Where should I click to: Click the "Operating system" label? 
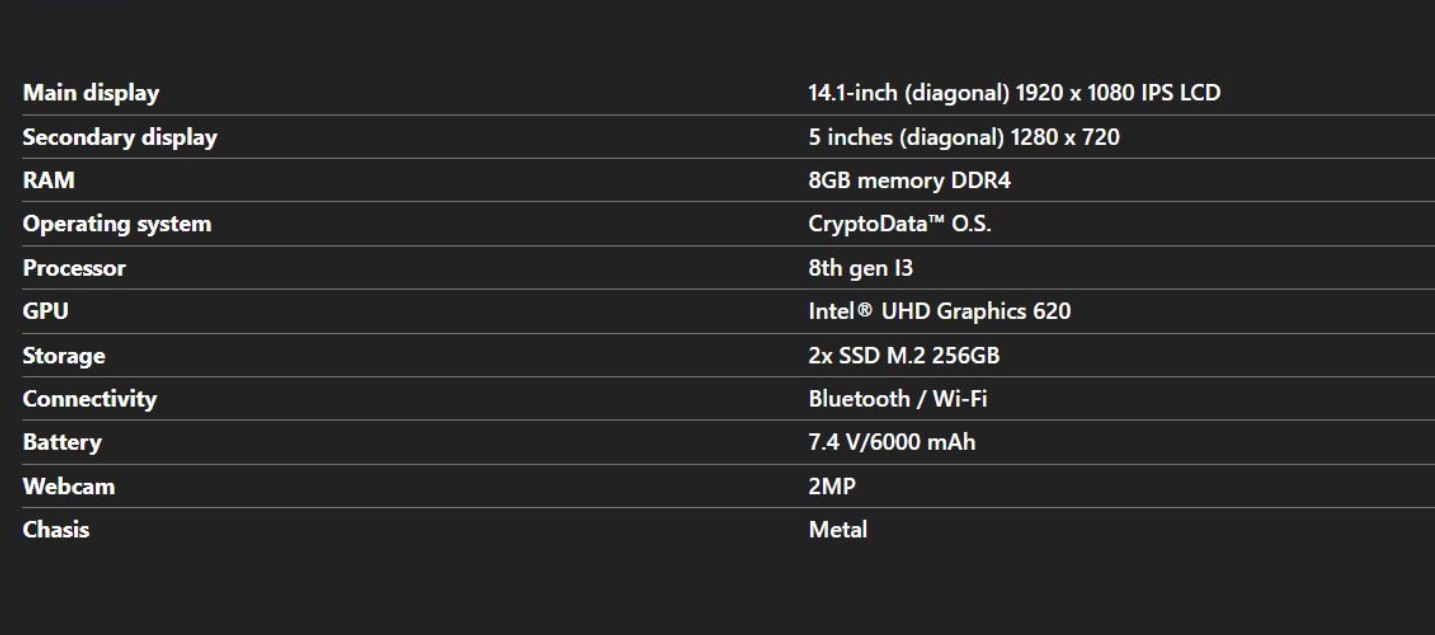click(117, 224)
